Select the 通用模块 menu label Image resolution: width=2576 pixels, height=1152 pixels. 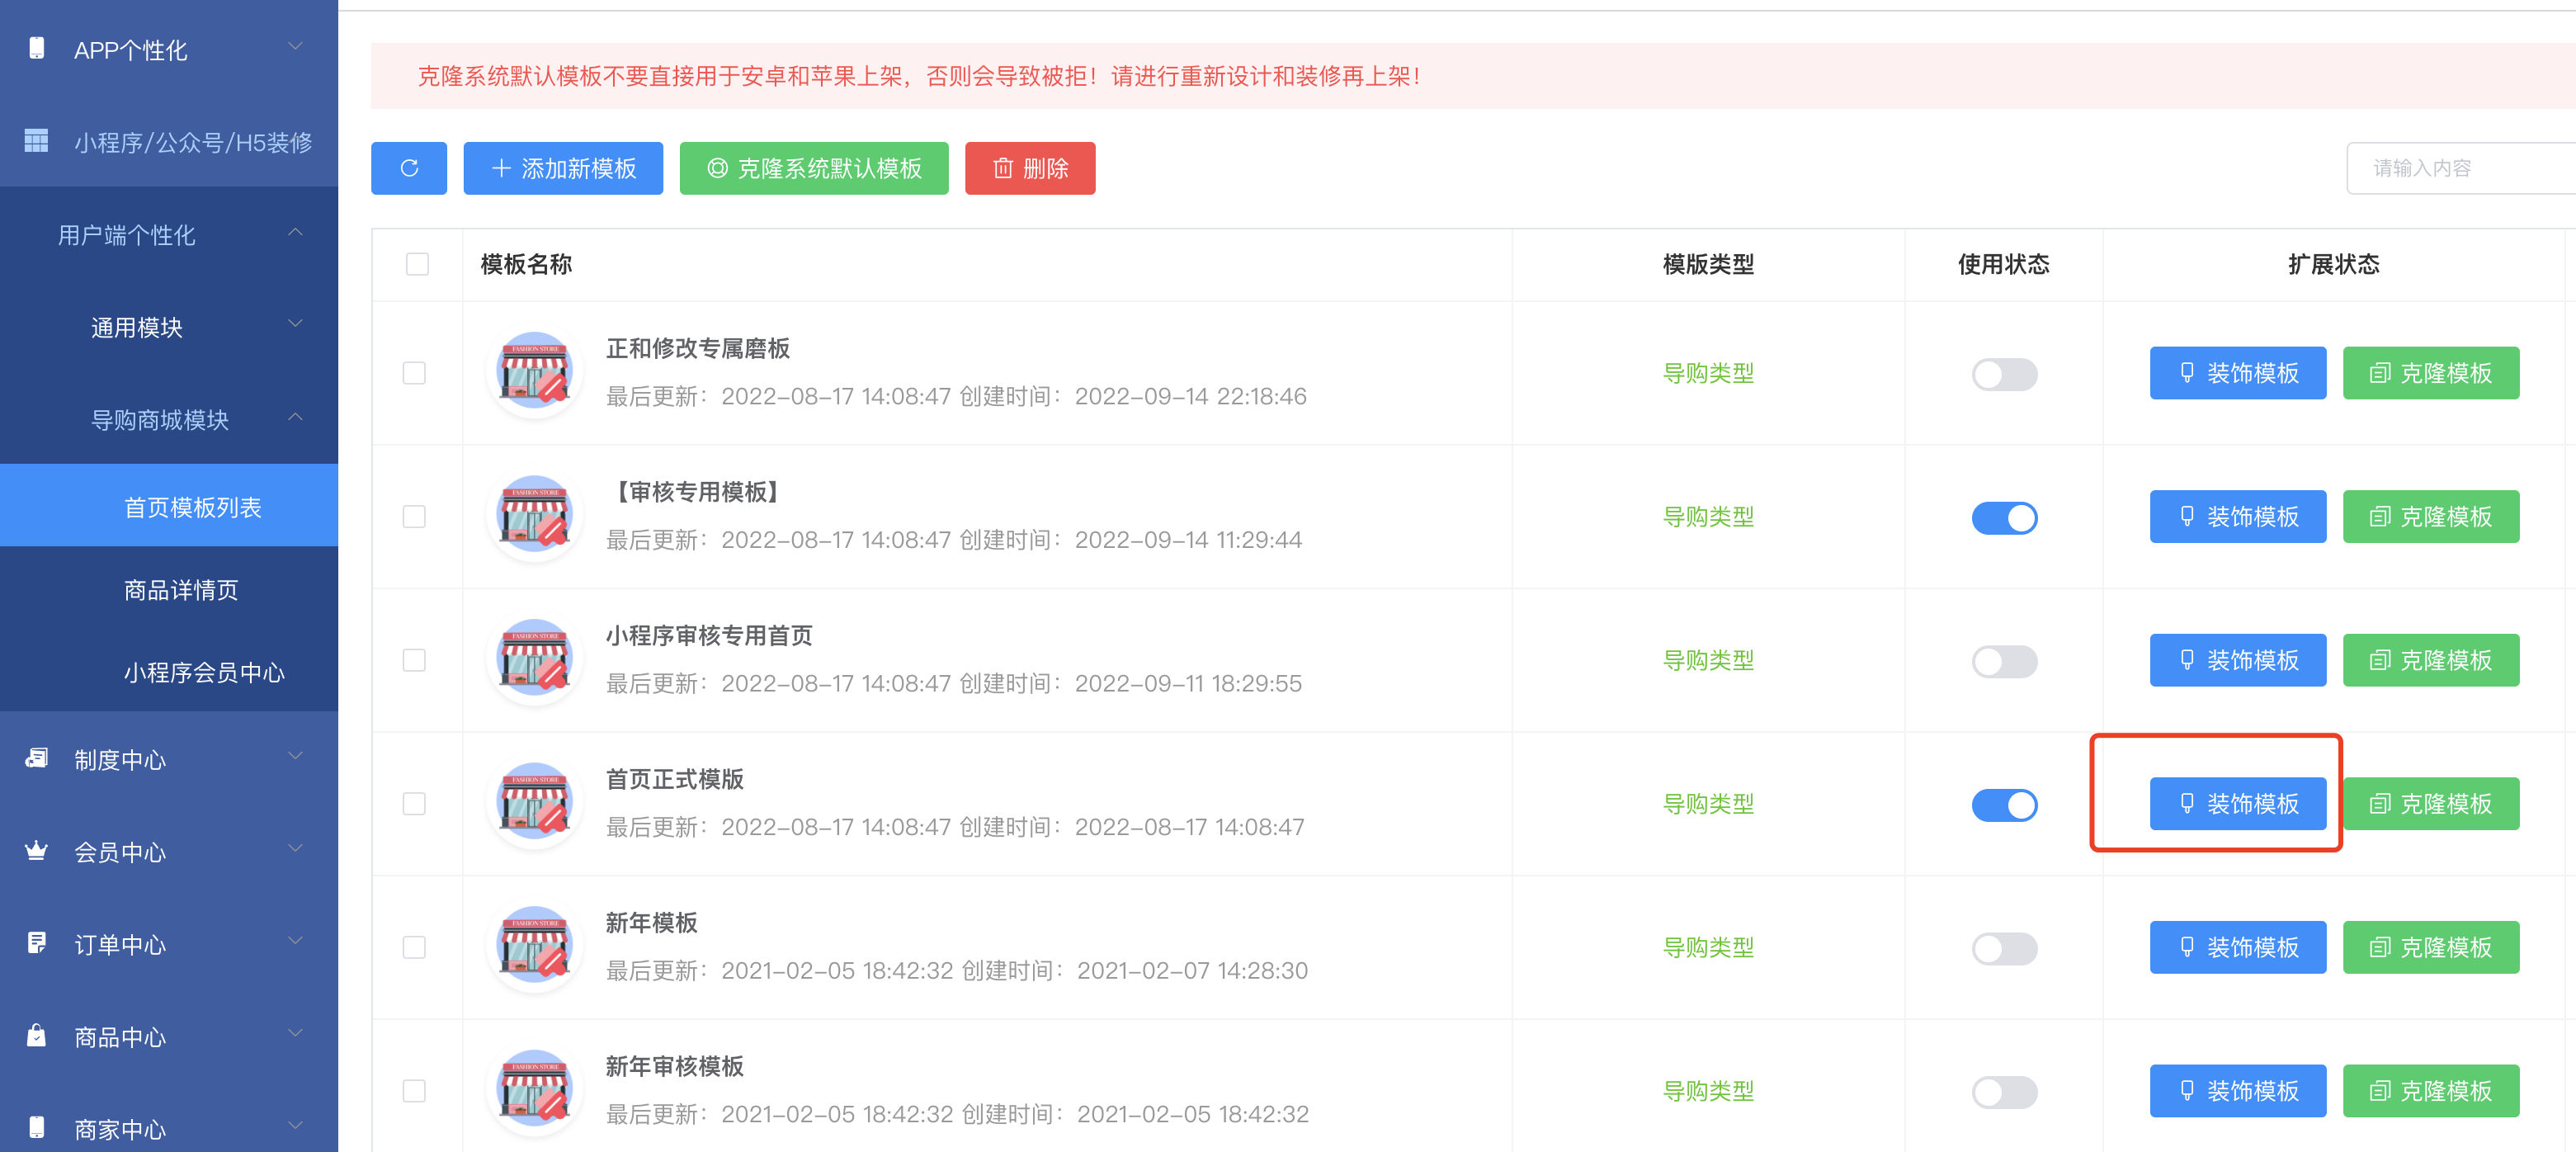click(137, 327)
